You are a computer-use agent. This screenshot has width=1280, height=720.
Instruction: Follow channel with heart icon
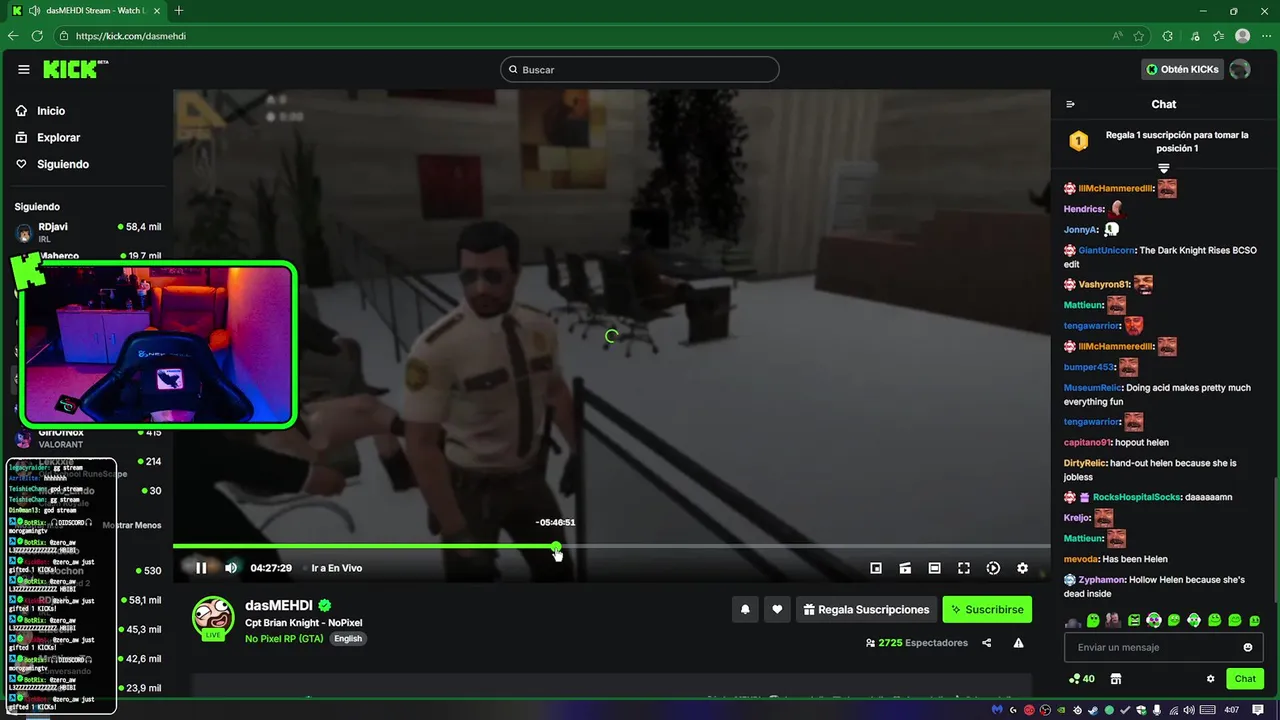click(777, 609)
